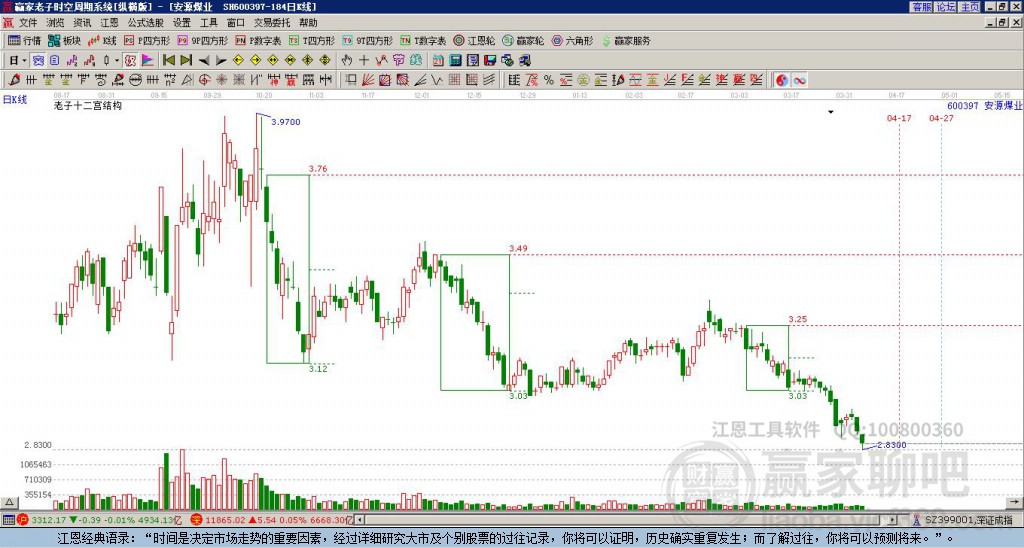Click the 04-27 date marker
The width and height of the screenshot is (1024, 548).
(x=941, y=118)
